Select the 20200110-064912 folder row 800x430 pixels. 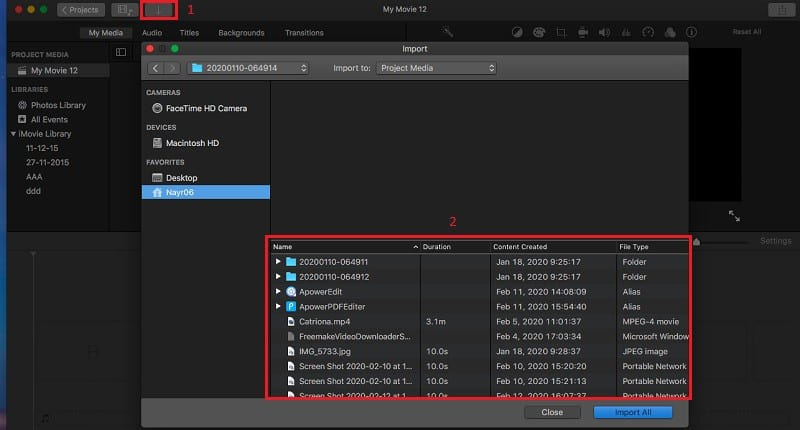(x=480, y=276)
